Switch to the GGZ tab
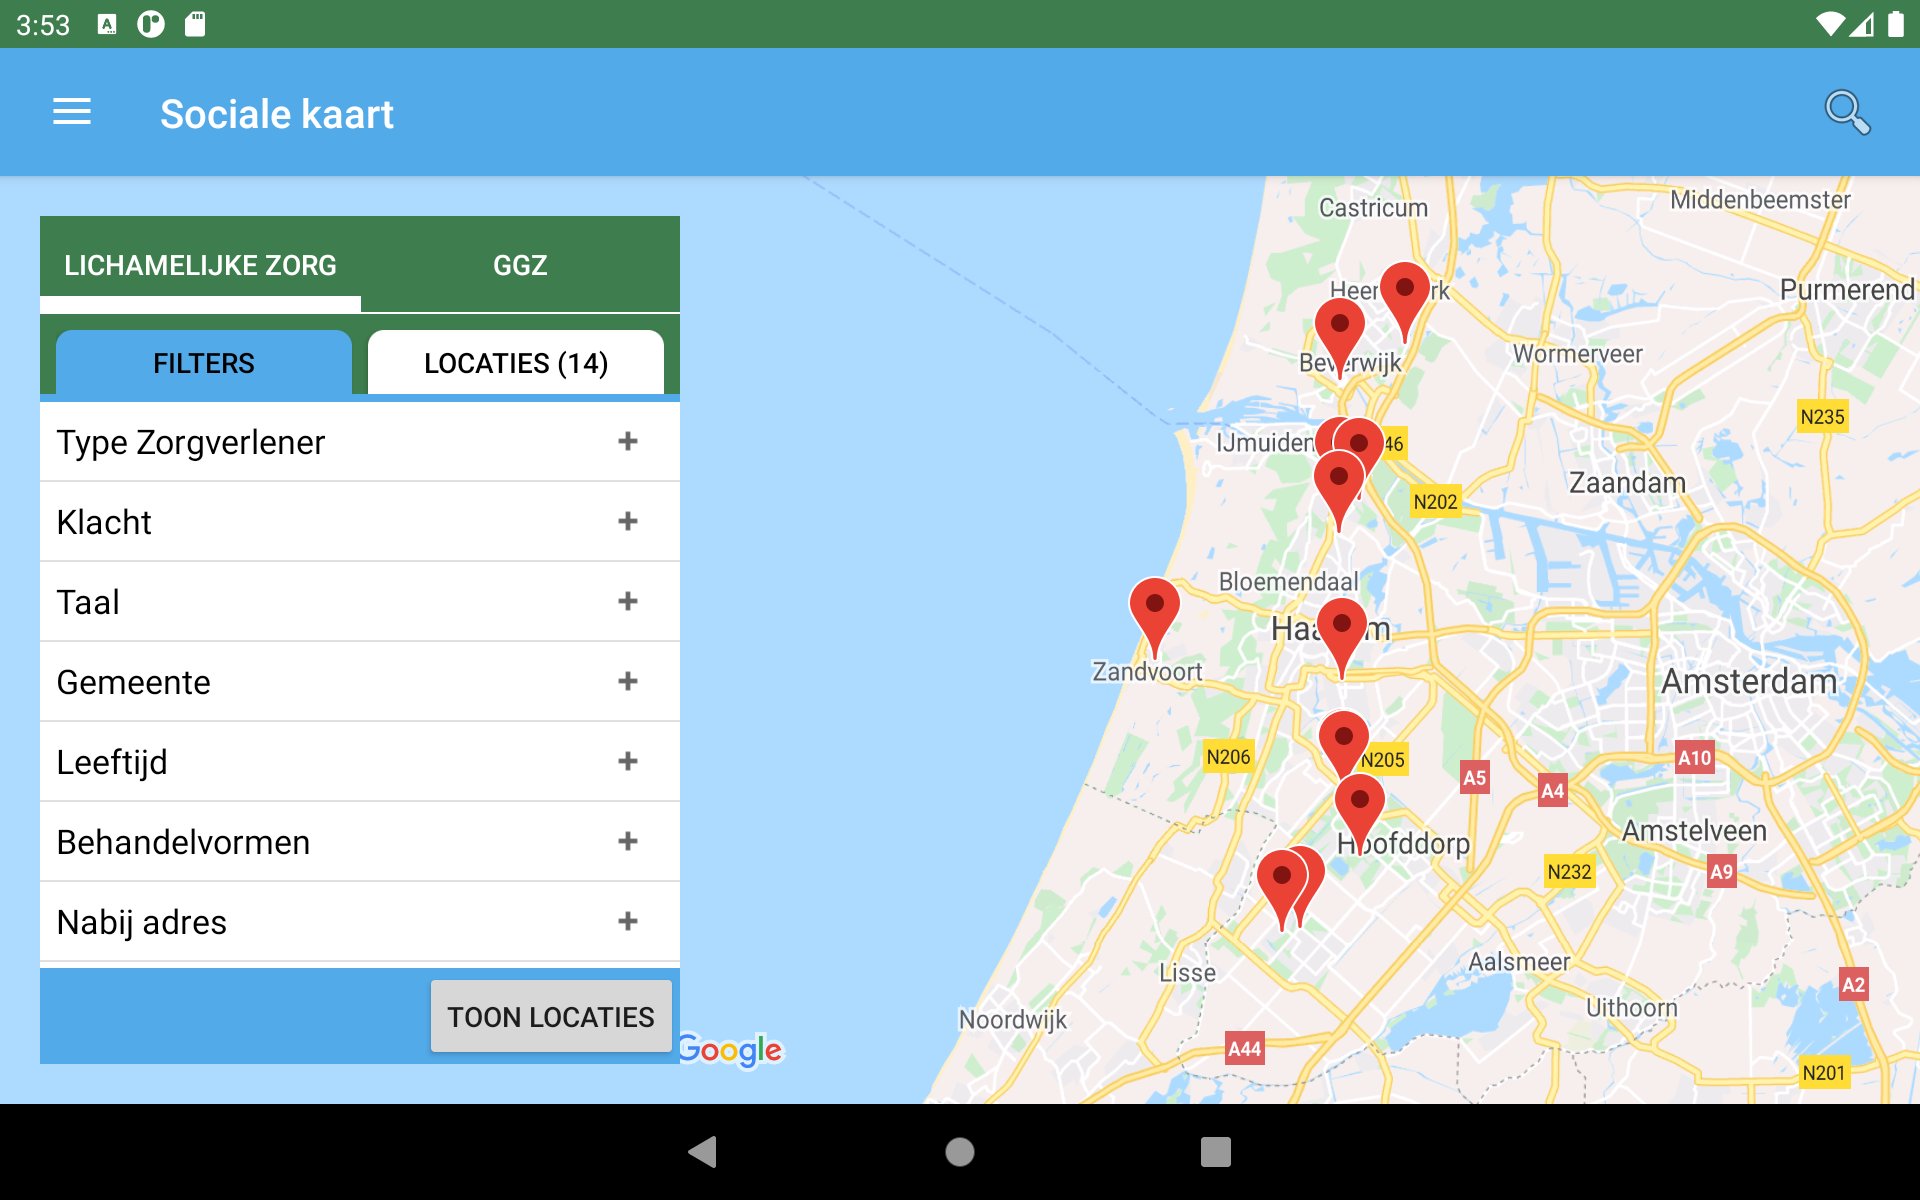This screenshot has width=1920, height=1200. [520, 265]
